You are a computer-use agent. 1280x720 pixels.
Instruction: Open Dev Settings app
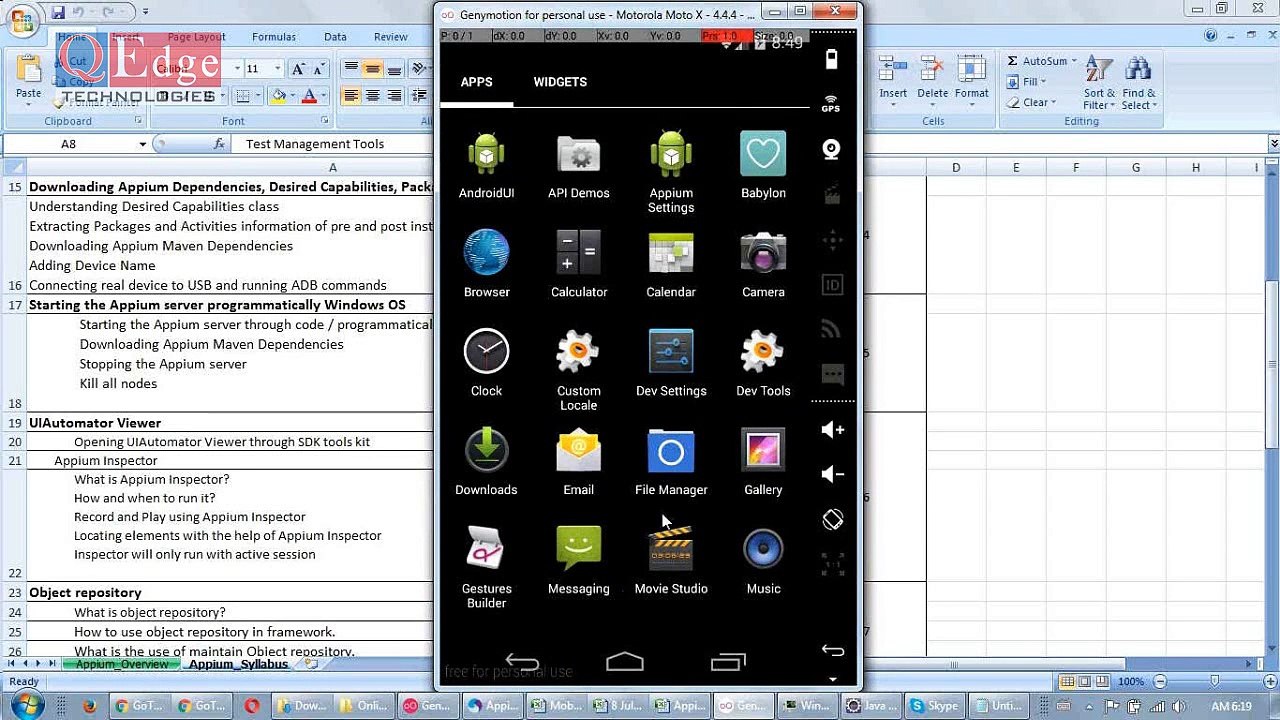coord(671,363)
